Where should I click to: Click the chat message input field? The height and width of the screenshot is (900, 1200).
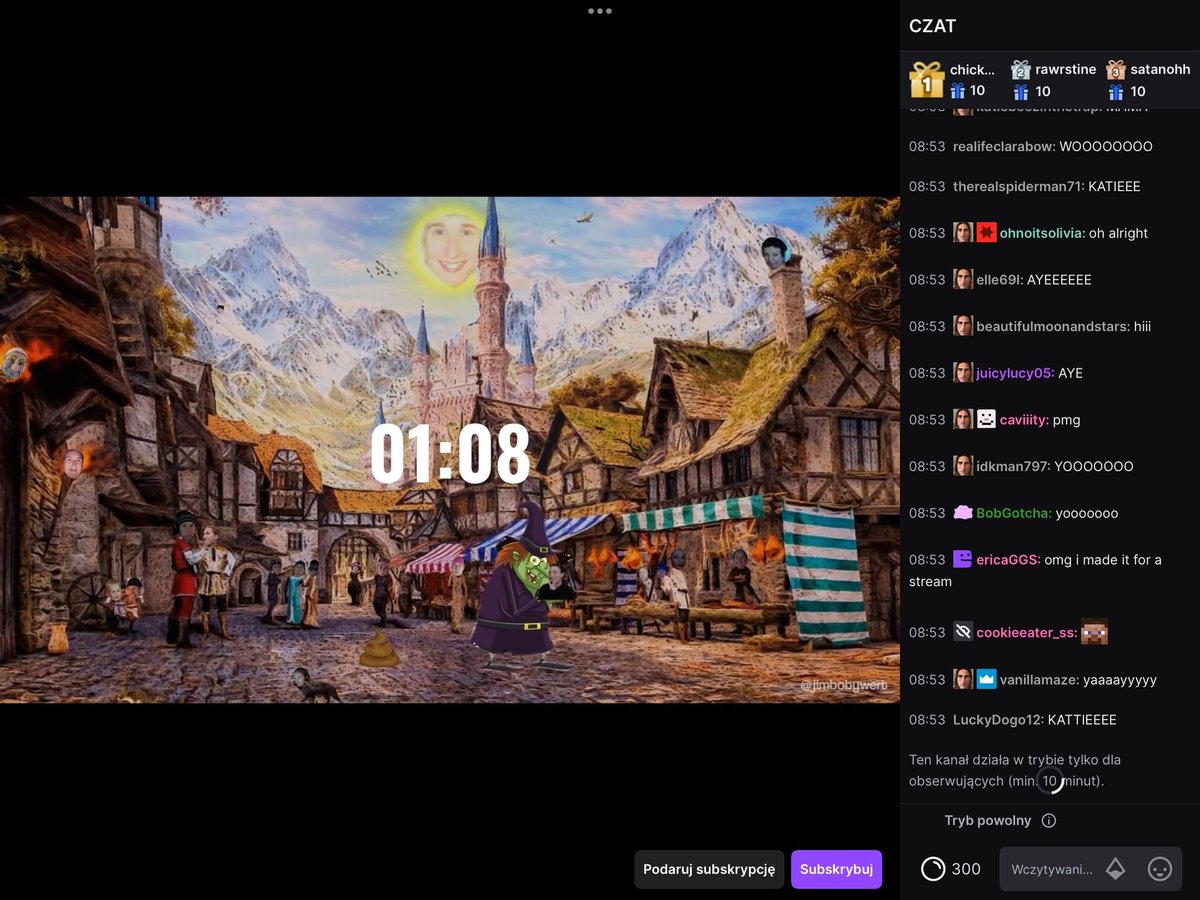pyautogui.click(x=1052, y=869)
